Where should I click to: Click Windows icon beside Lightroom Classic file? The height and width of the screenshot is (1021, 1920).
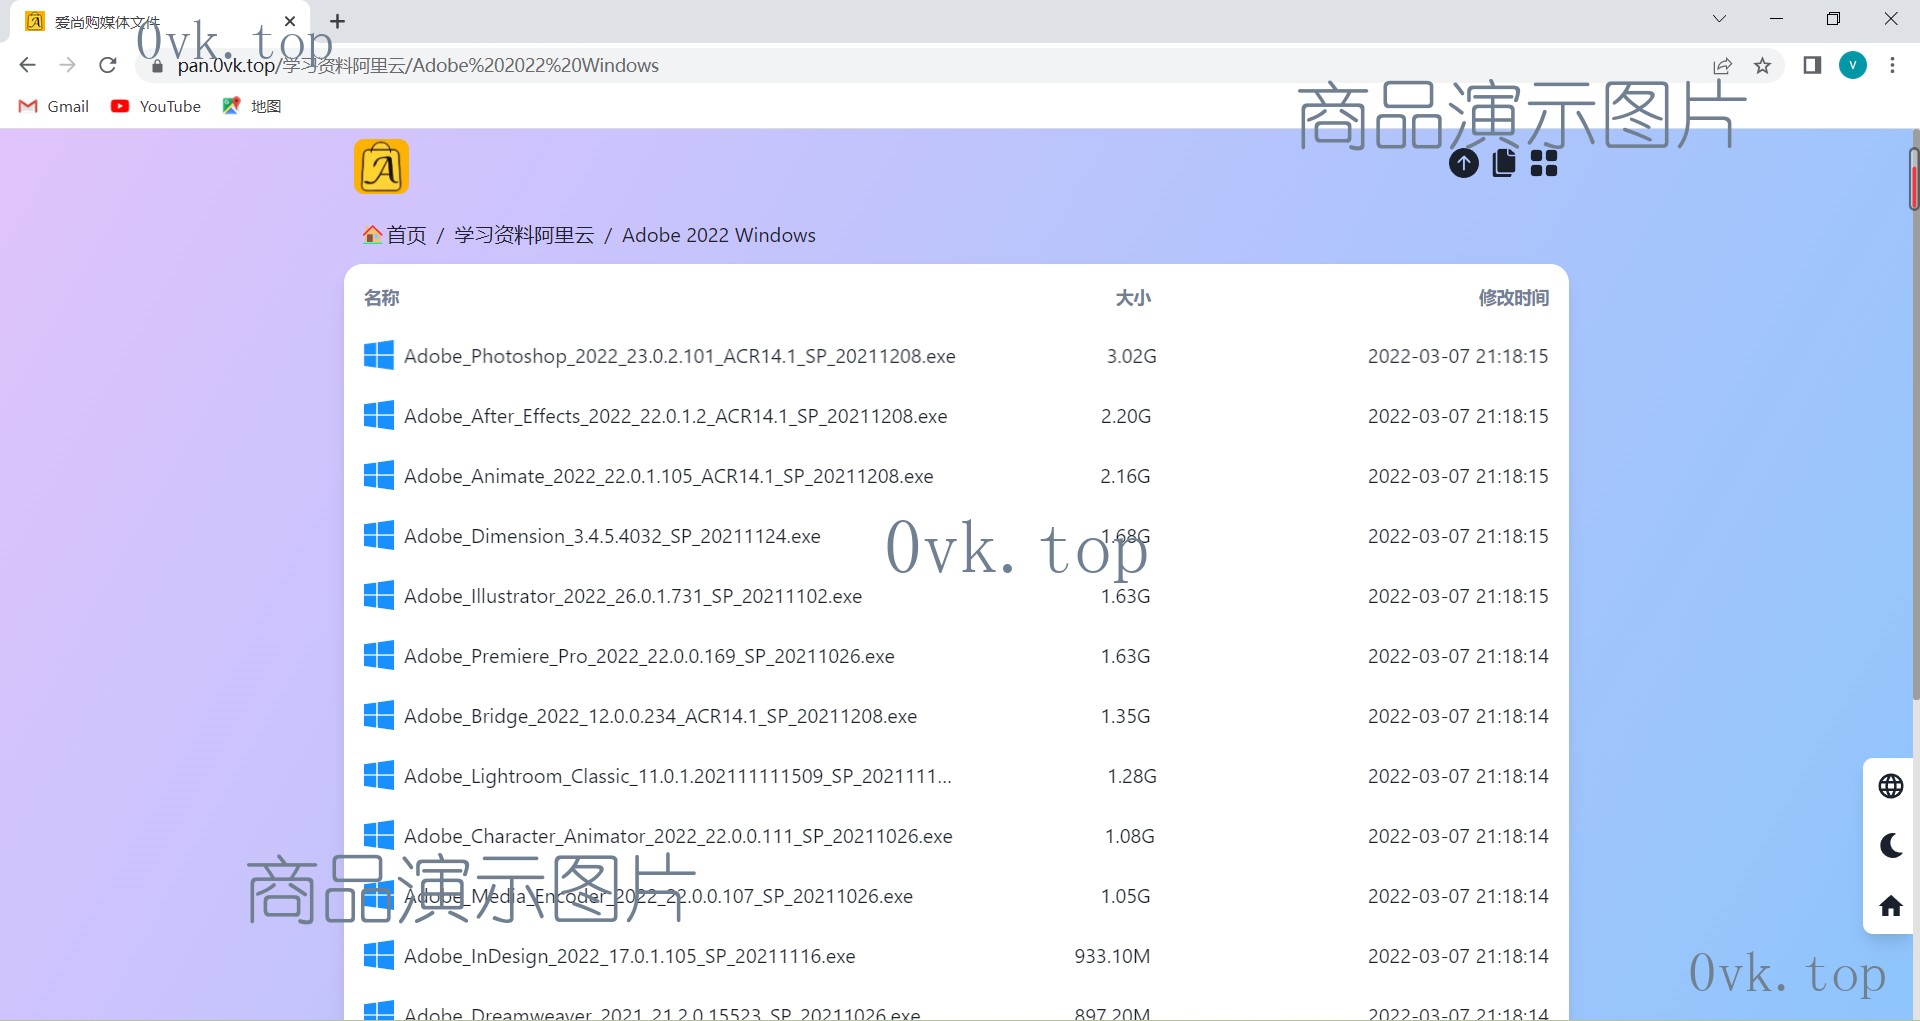click(x=379, y=775)
